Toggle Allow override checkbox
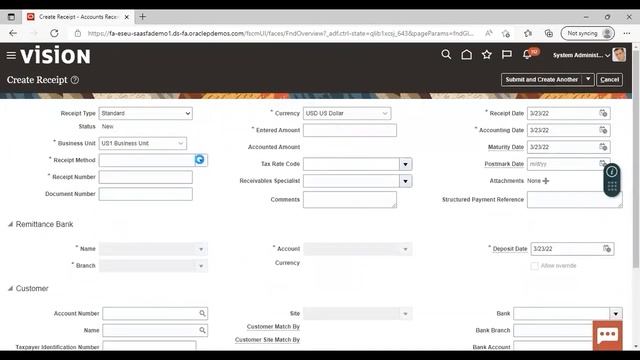The image size is (640, 360). [534, 266]
